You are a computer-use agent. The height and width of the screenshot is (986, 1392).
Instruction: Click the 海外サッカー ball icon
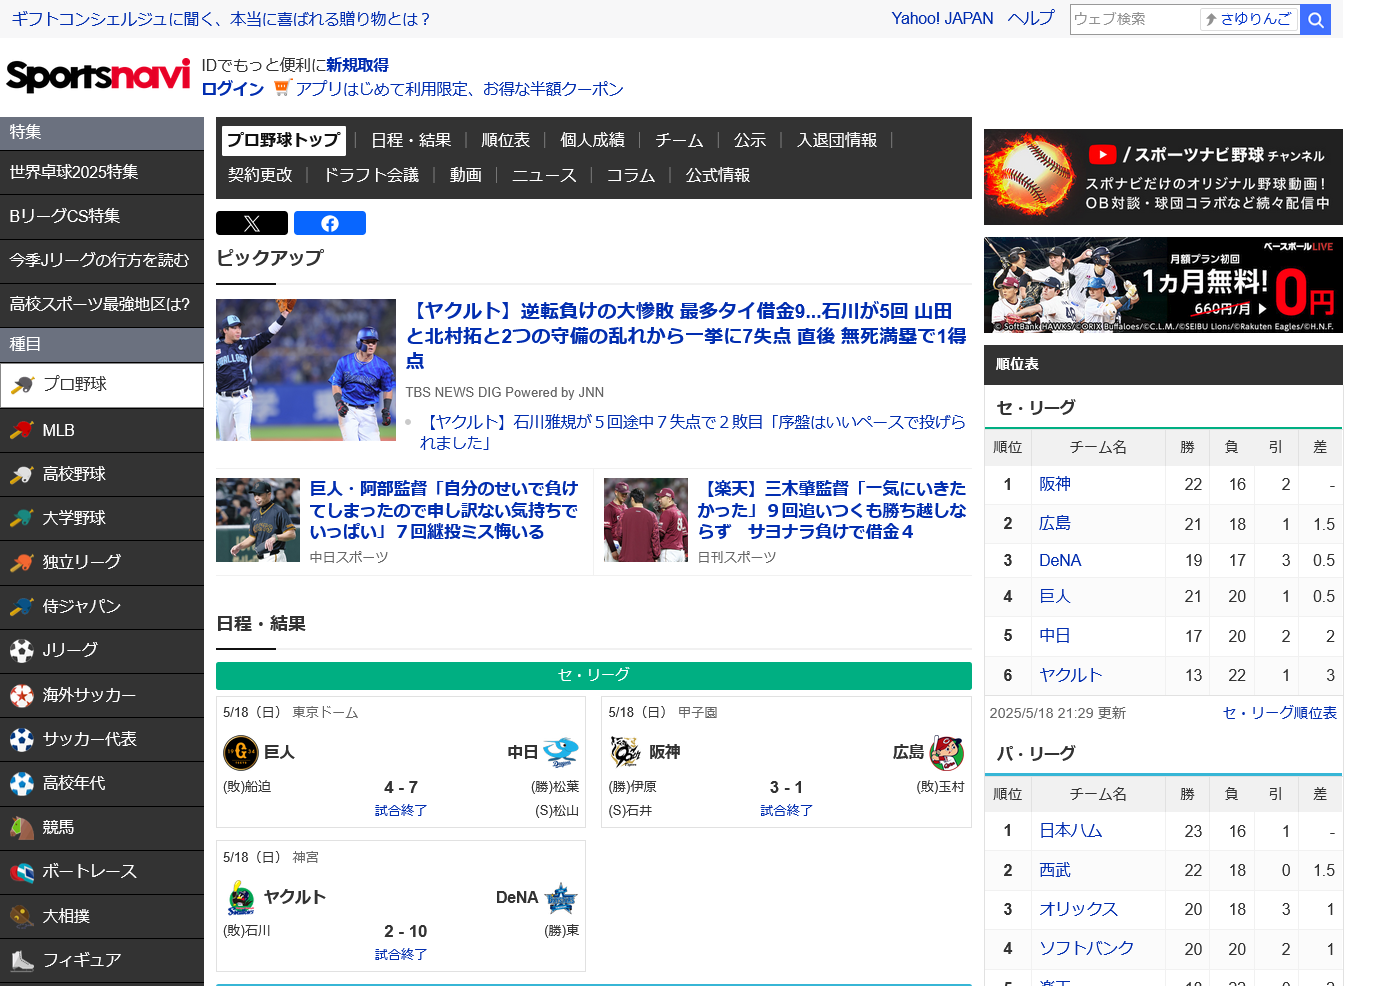click(x=22, y=695)
